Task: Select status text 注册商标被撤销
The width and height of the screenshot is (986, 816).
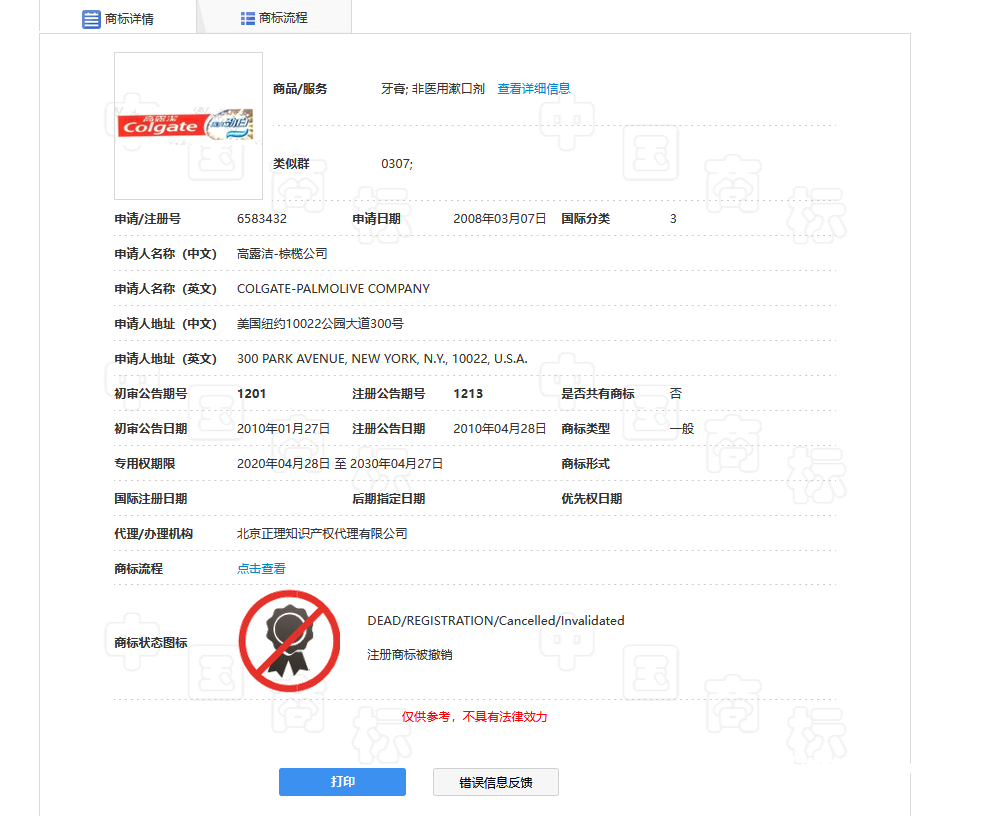Action: coord(409,655)
